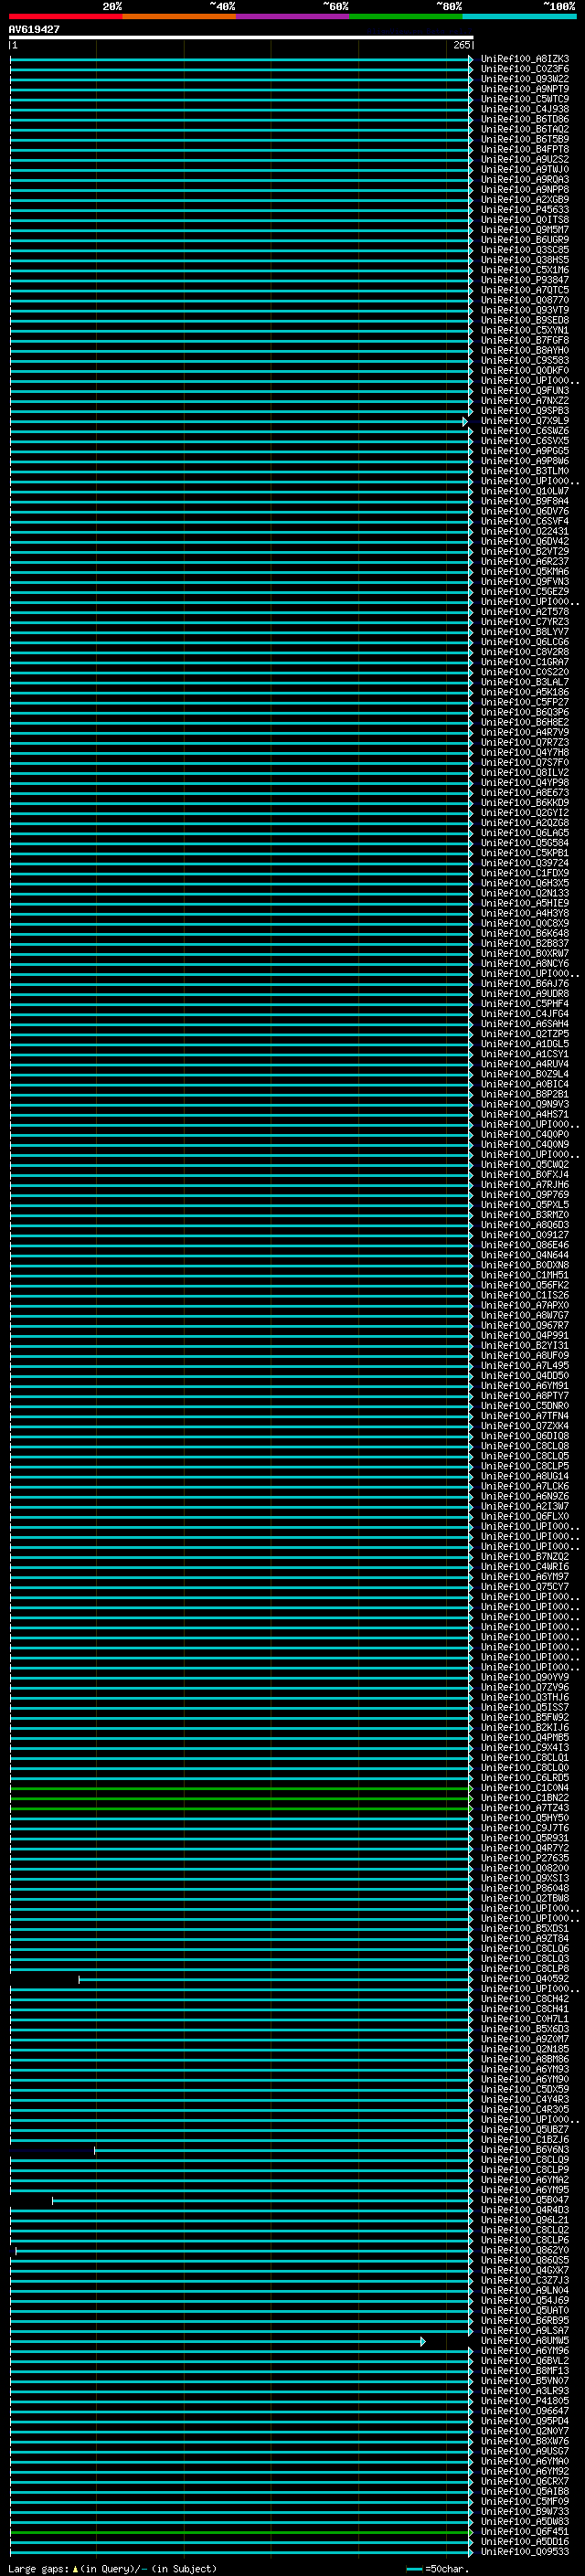This screenshot has width=585, height=2576.
Task: Click the purple ~60% identity color segment
Action: [293, 17]
